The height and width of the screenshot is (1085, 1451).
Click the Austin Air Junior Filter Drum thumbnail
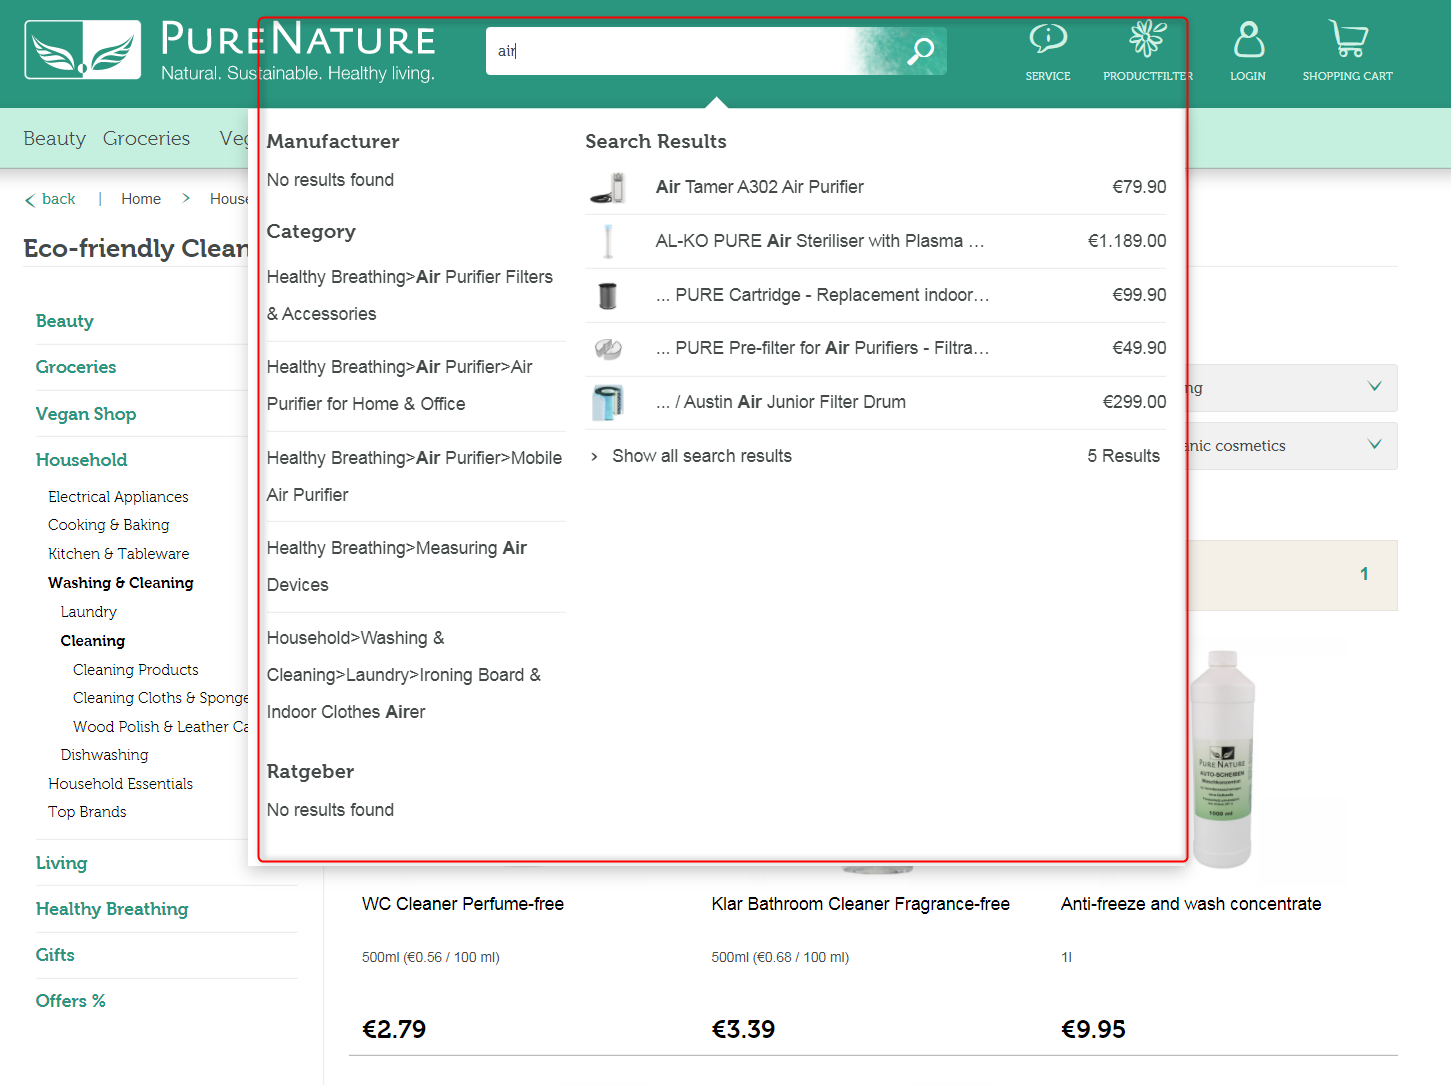pyautogui.click(x=608, y=402)
